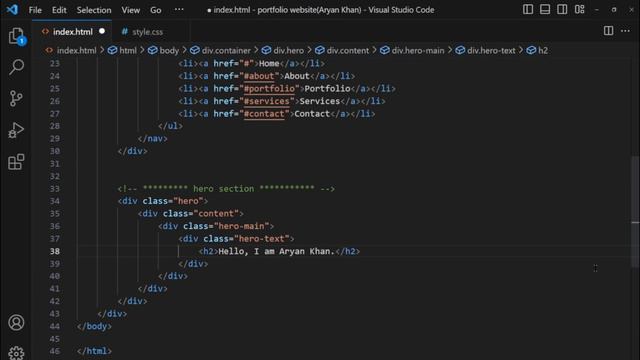Open the Go menu
The image size is (640, 360).
pyautogui.click(x=156, y=10)
